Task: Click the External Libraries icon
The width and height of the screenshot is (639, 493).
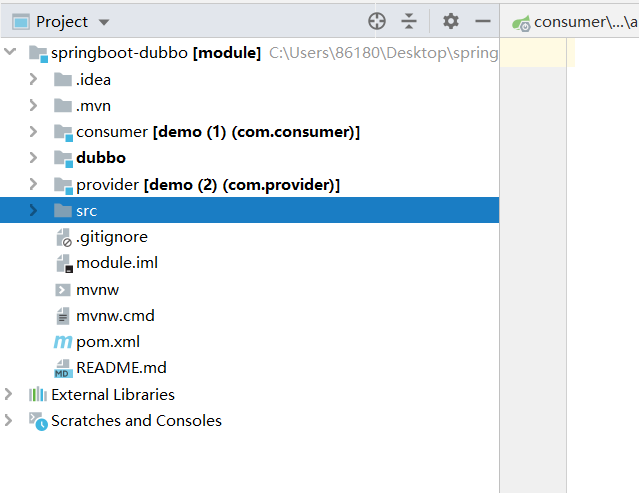Action: [38, 394]
